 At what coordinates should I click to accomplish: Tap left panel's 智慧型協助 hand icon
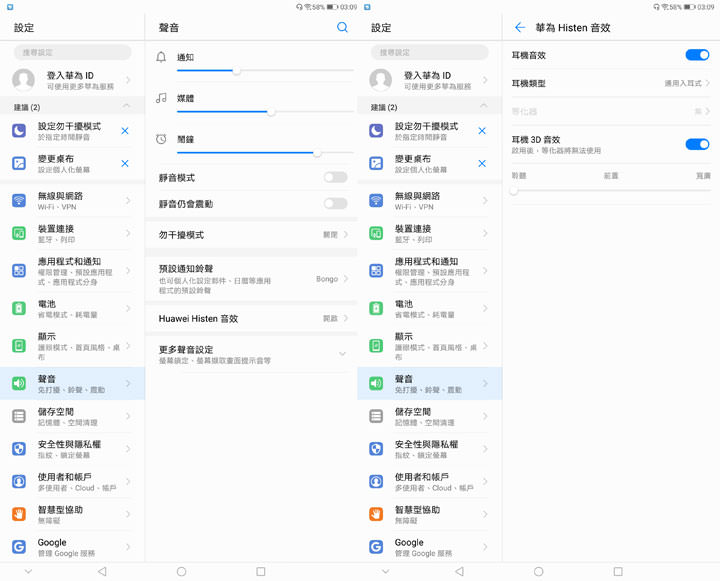(19, 514)
